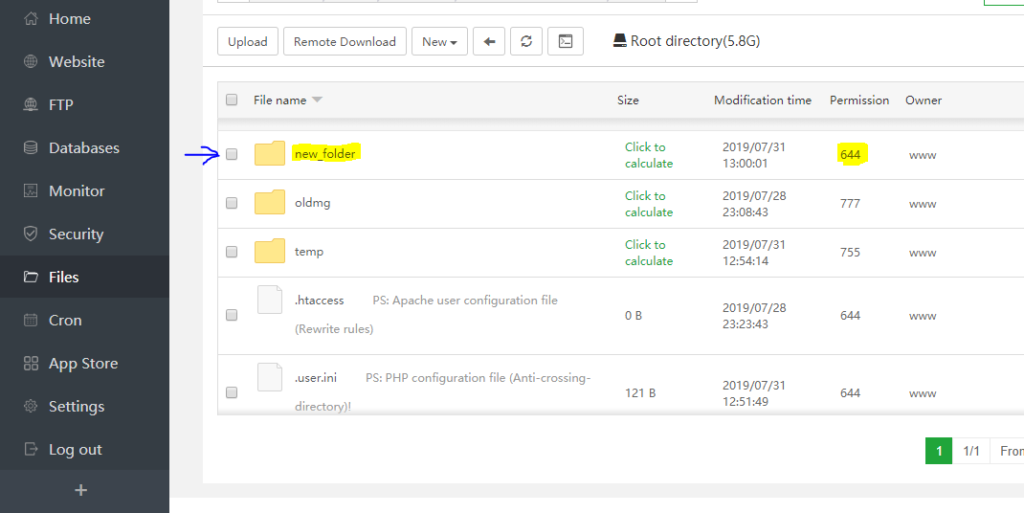Click the Permission column header
Image resolution: width=1024 pixels, height=513 pixels.
click(x=859, y=100)
